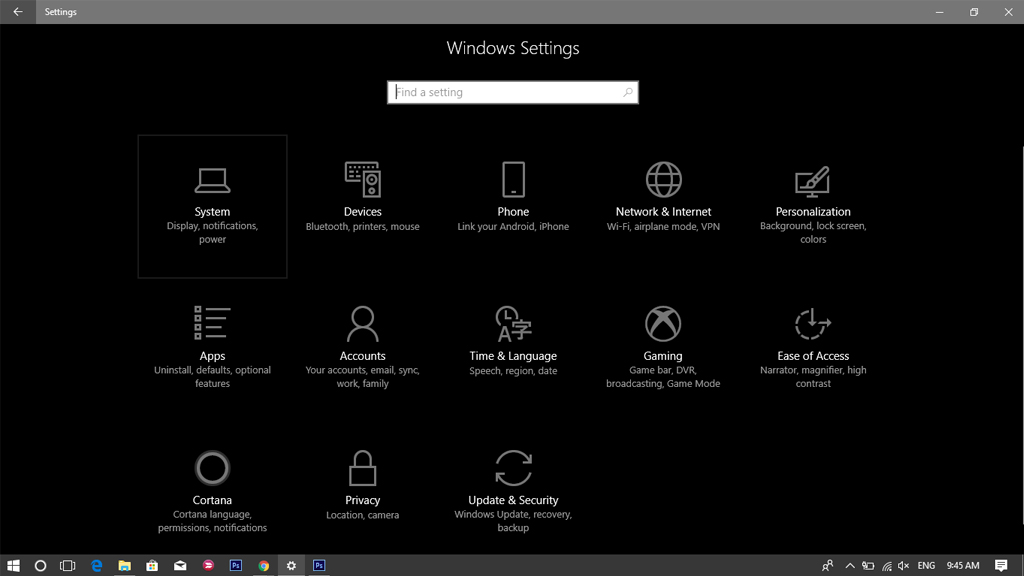Open the Gaming Xbox icon
The image size is (1024, 576).
663,323
